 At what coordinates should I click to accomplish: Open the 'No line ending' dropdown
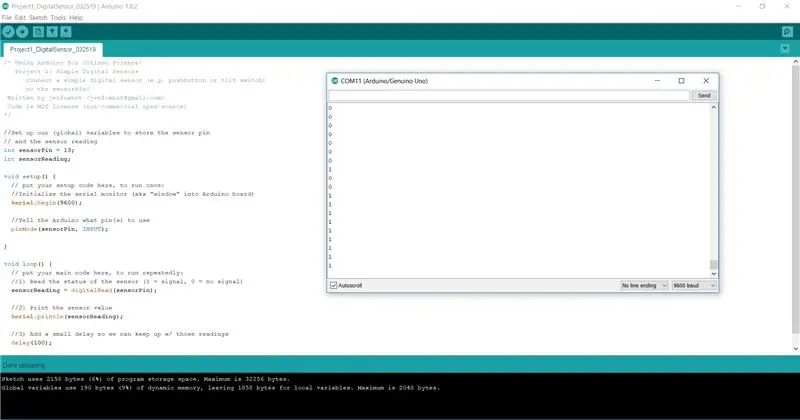pos(644,285)
